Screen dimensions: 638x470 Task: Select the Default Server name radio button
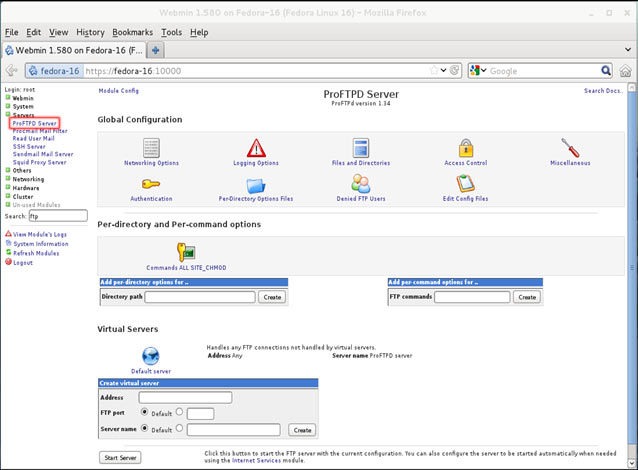click(144, 428)
